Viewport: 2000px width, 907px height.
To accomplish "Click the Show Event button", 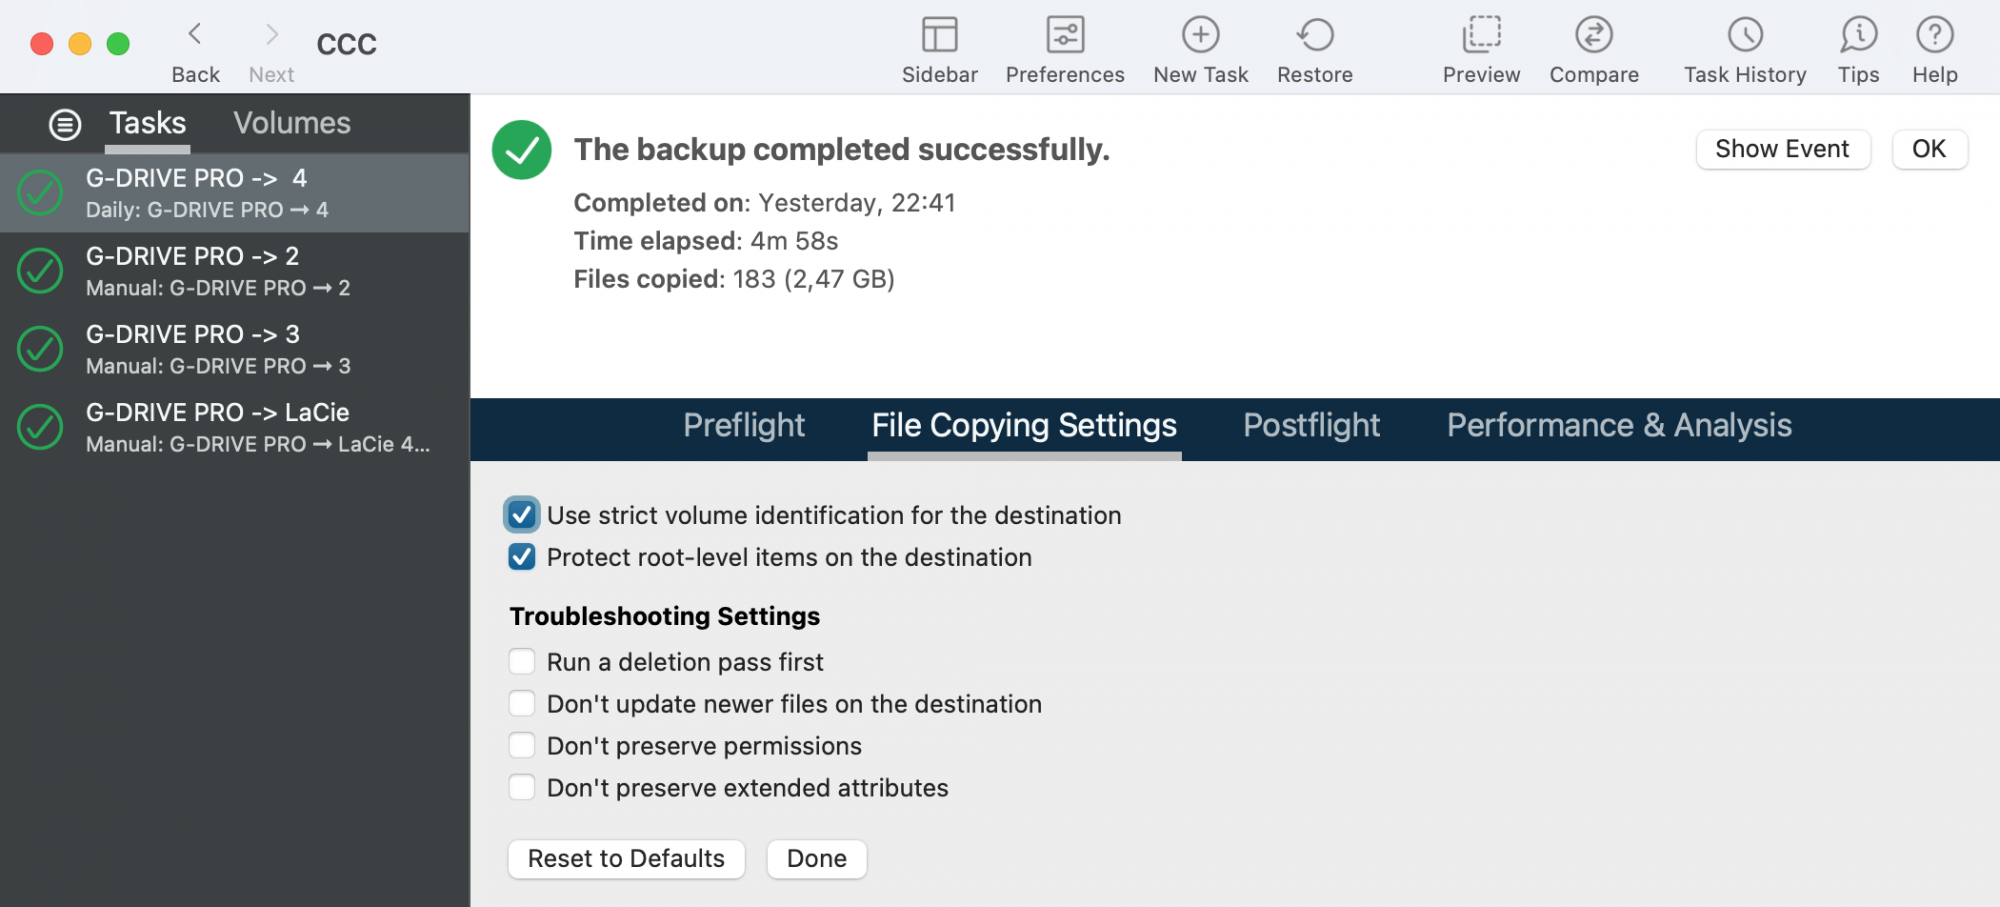I will [x=1782, y=149].
